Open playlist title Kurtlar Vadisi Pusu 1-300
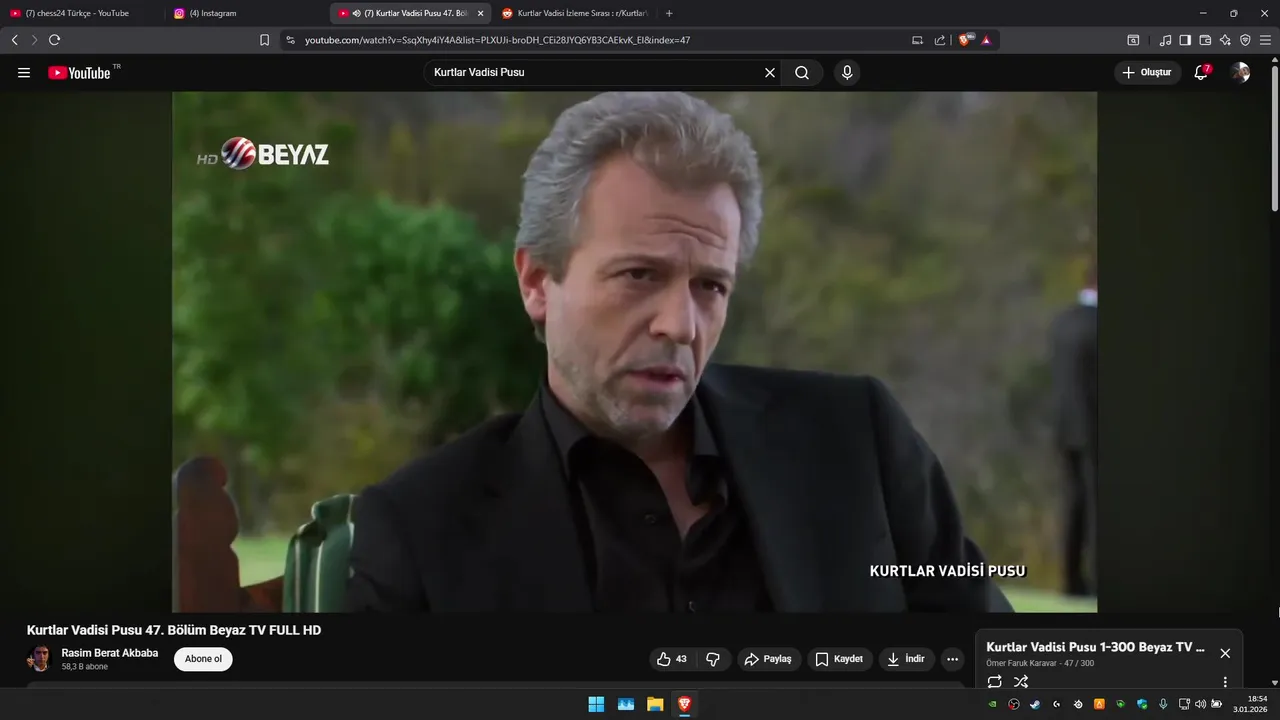Viewport: 1280px width, 720px height. click(x=1095, y=647)
